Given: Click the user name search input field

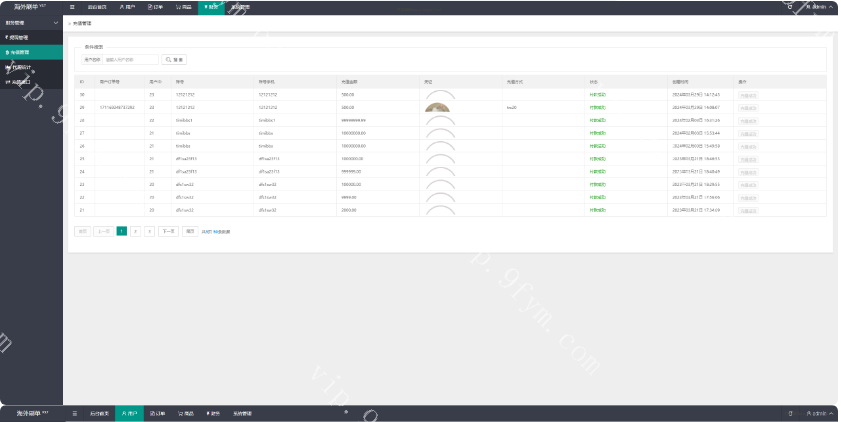Looking at the screenshot, I should click(130, 60).
